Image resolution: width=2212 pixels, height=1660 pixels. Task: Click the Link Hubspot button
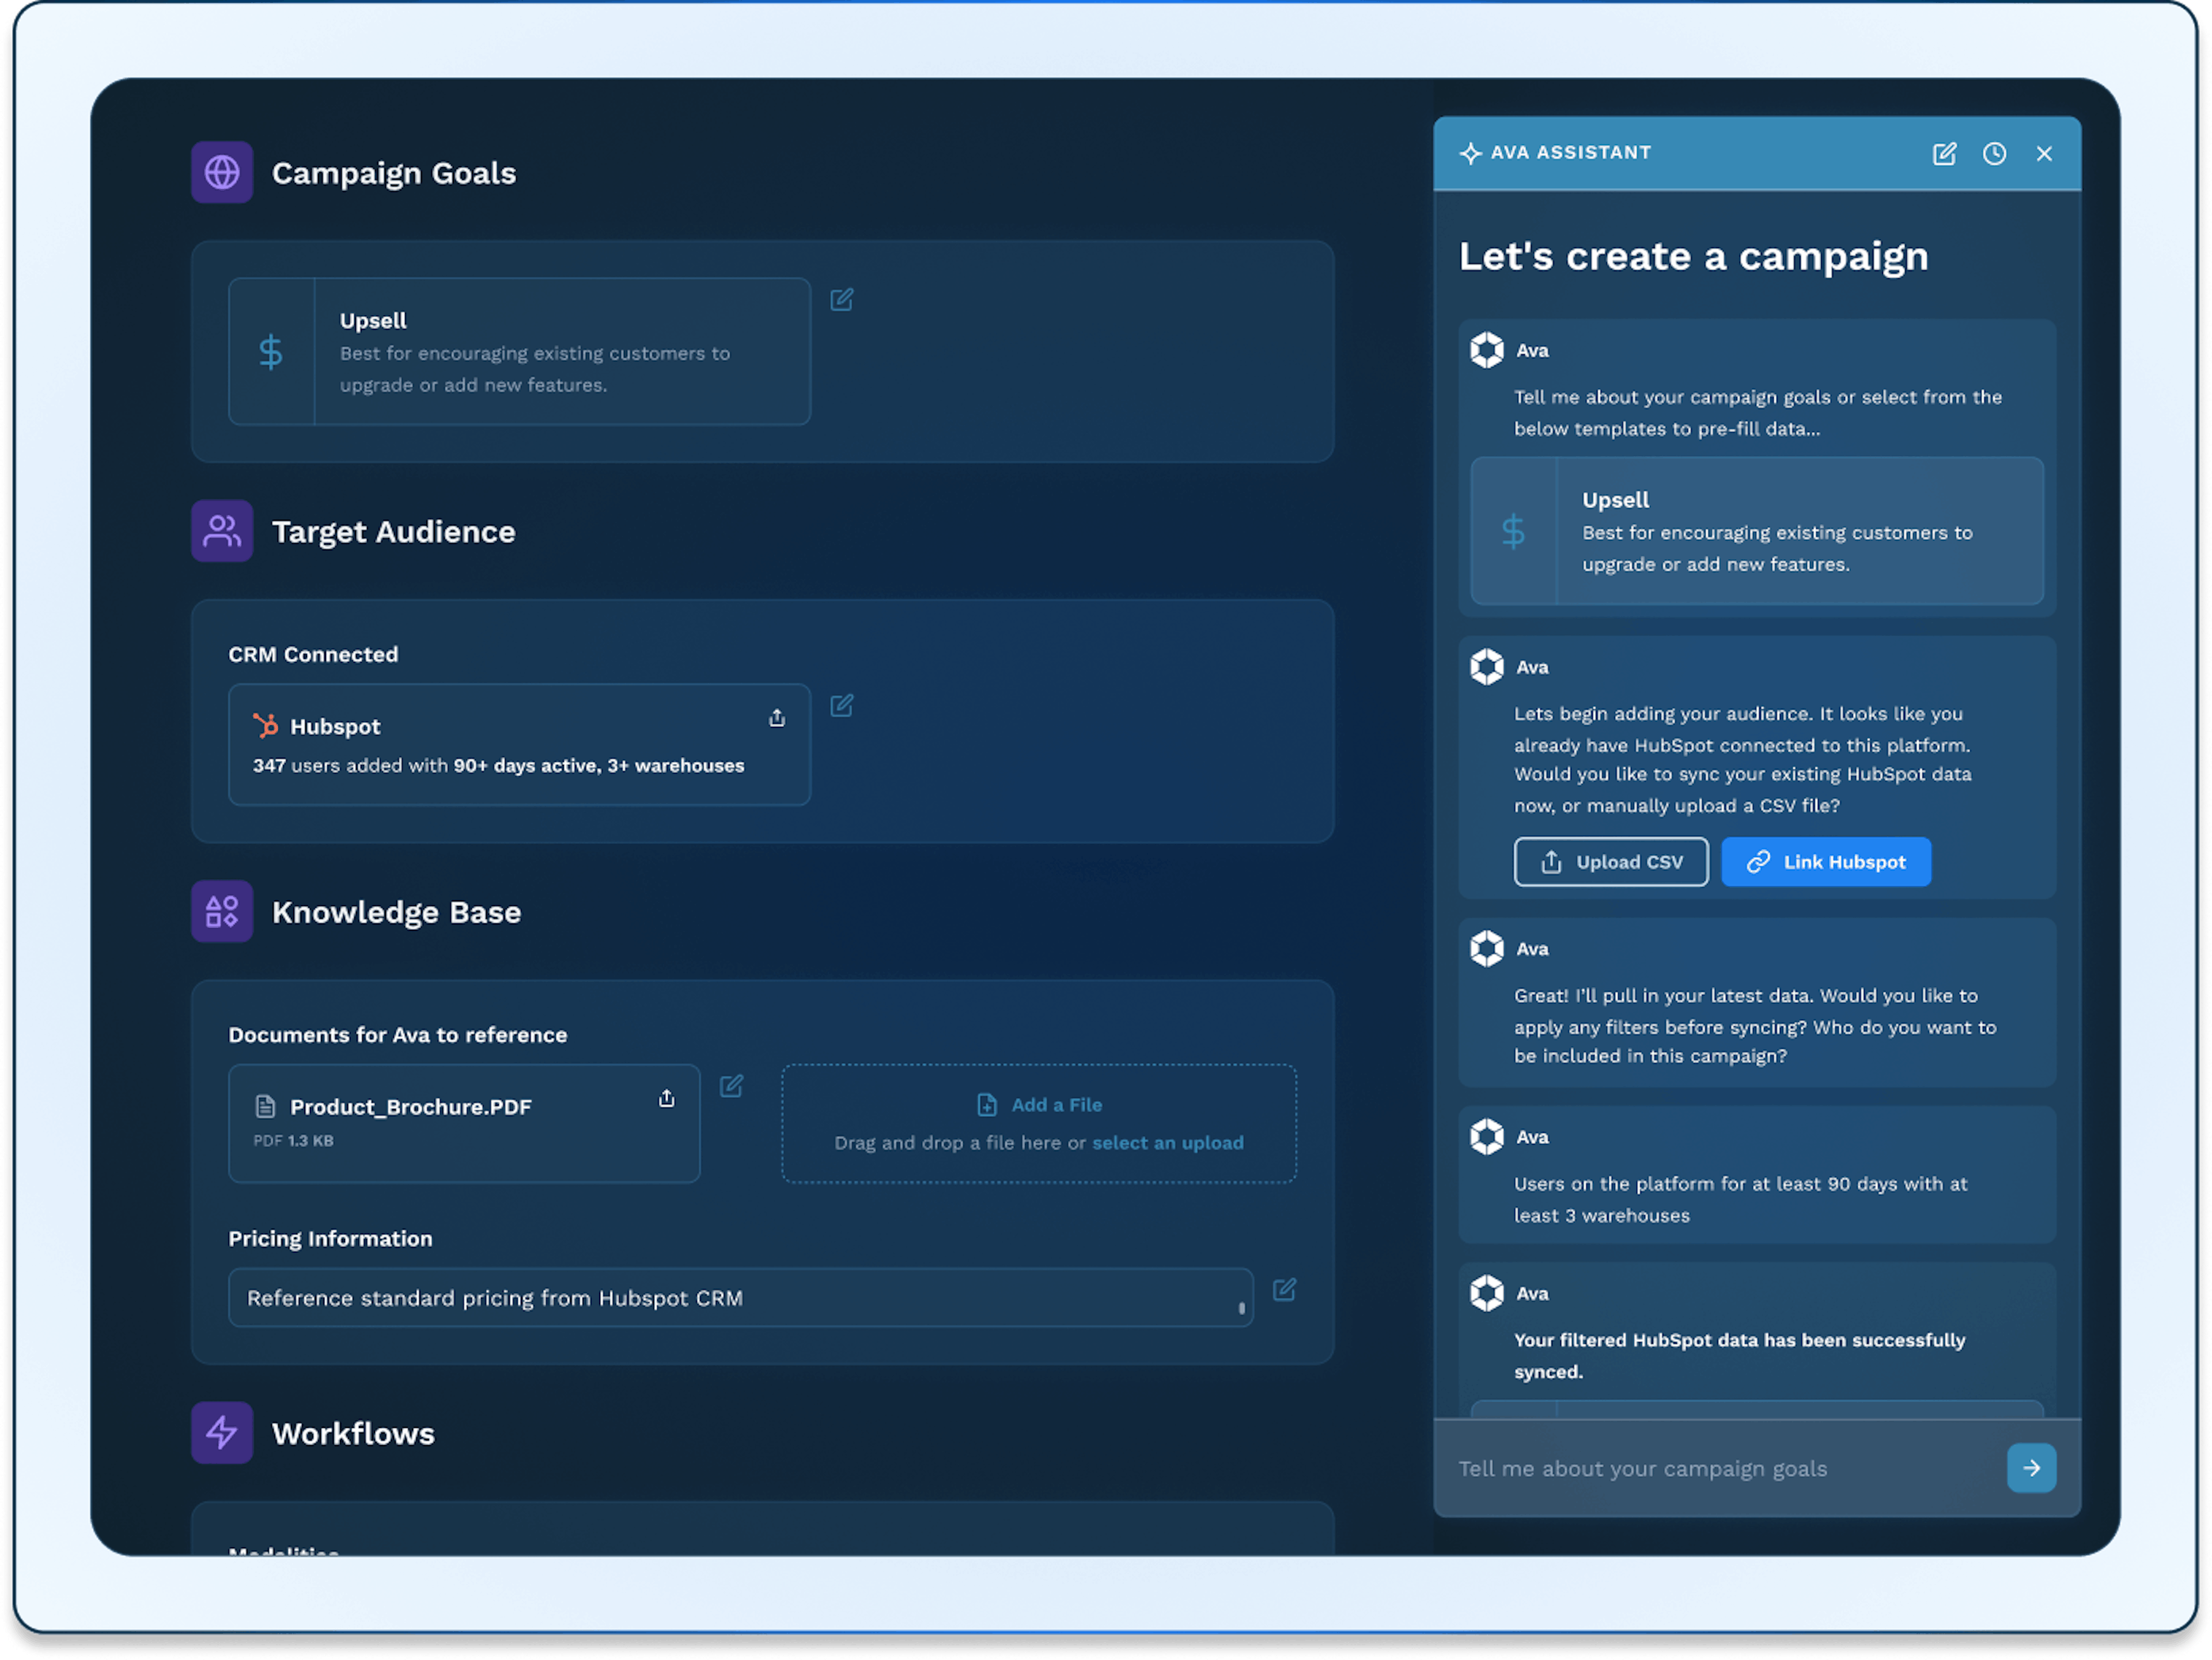tap(1826, 861)
